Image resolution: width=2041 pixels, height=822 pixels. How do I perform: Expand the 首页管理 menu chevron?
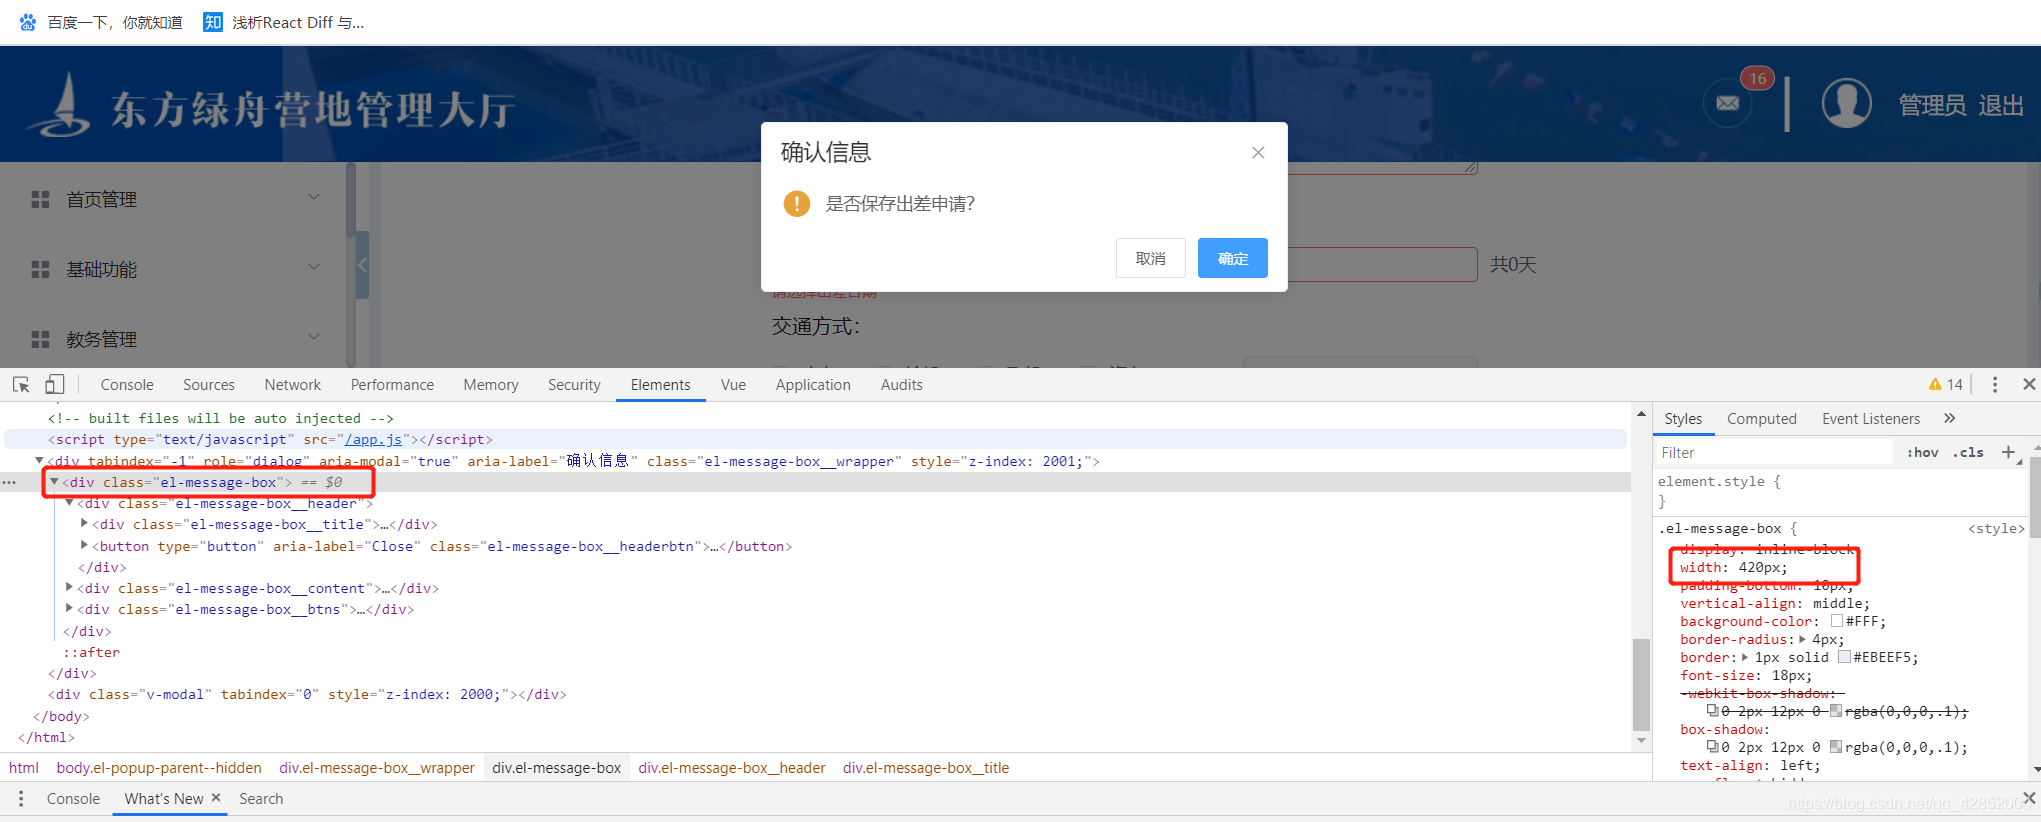pyautogui.click(x=314, y=197)
